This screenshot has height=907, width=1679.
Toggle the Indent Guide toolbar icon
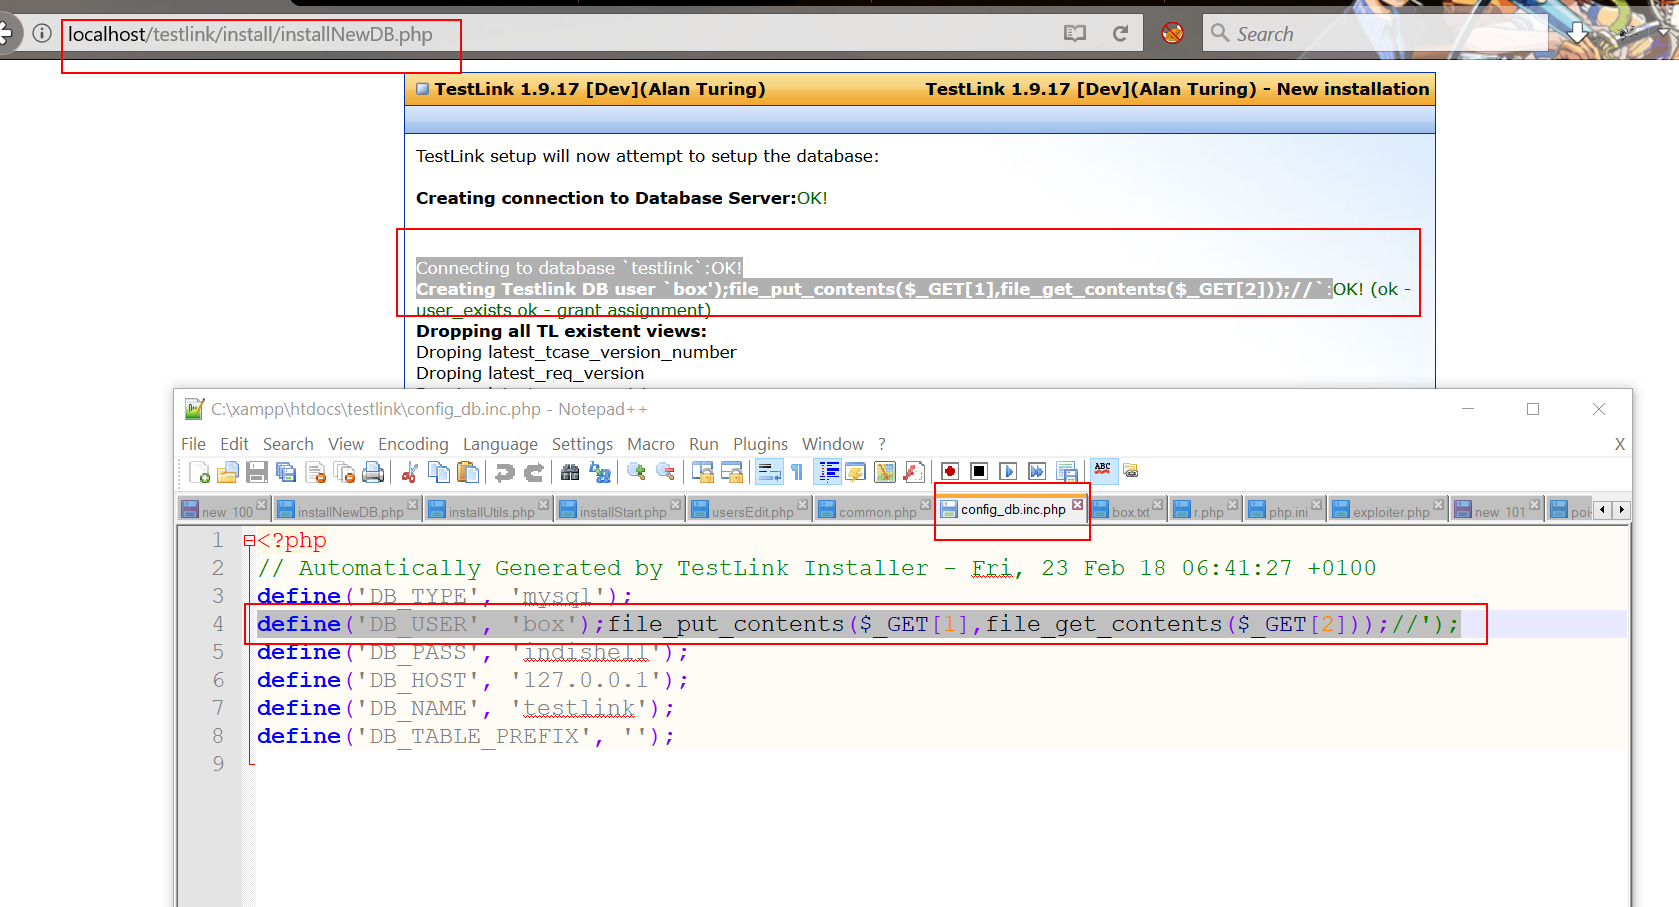[x=828, y=472]
